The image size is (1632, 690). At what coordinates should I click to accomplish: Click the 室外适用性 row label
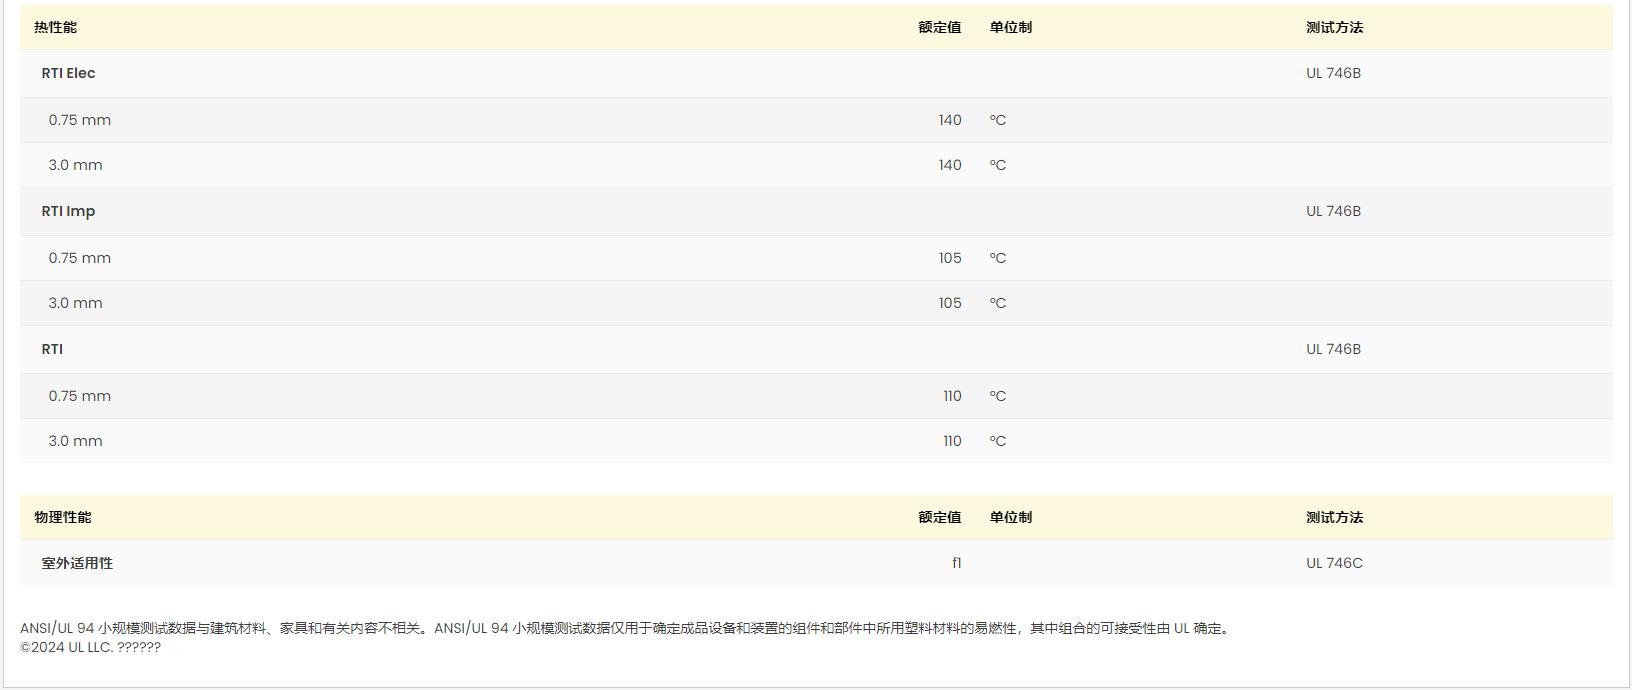pyautogui.click(x=77, y=564)
